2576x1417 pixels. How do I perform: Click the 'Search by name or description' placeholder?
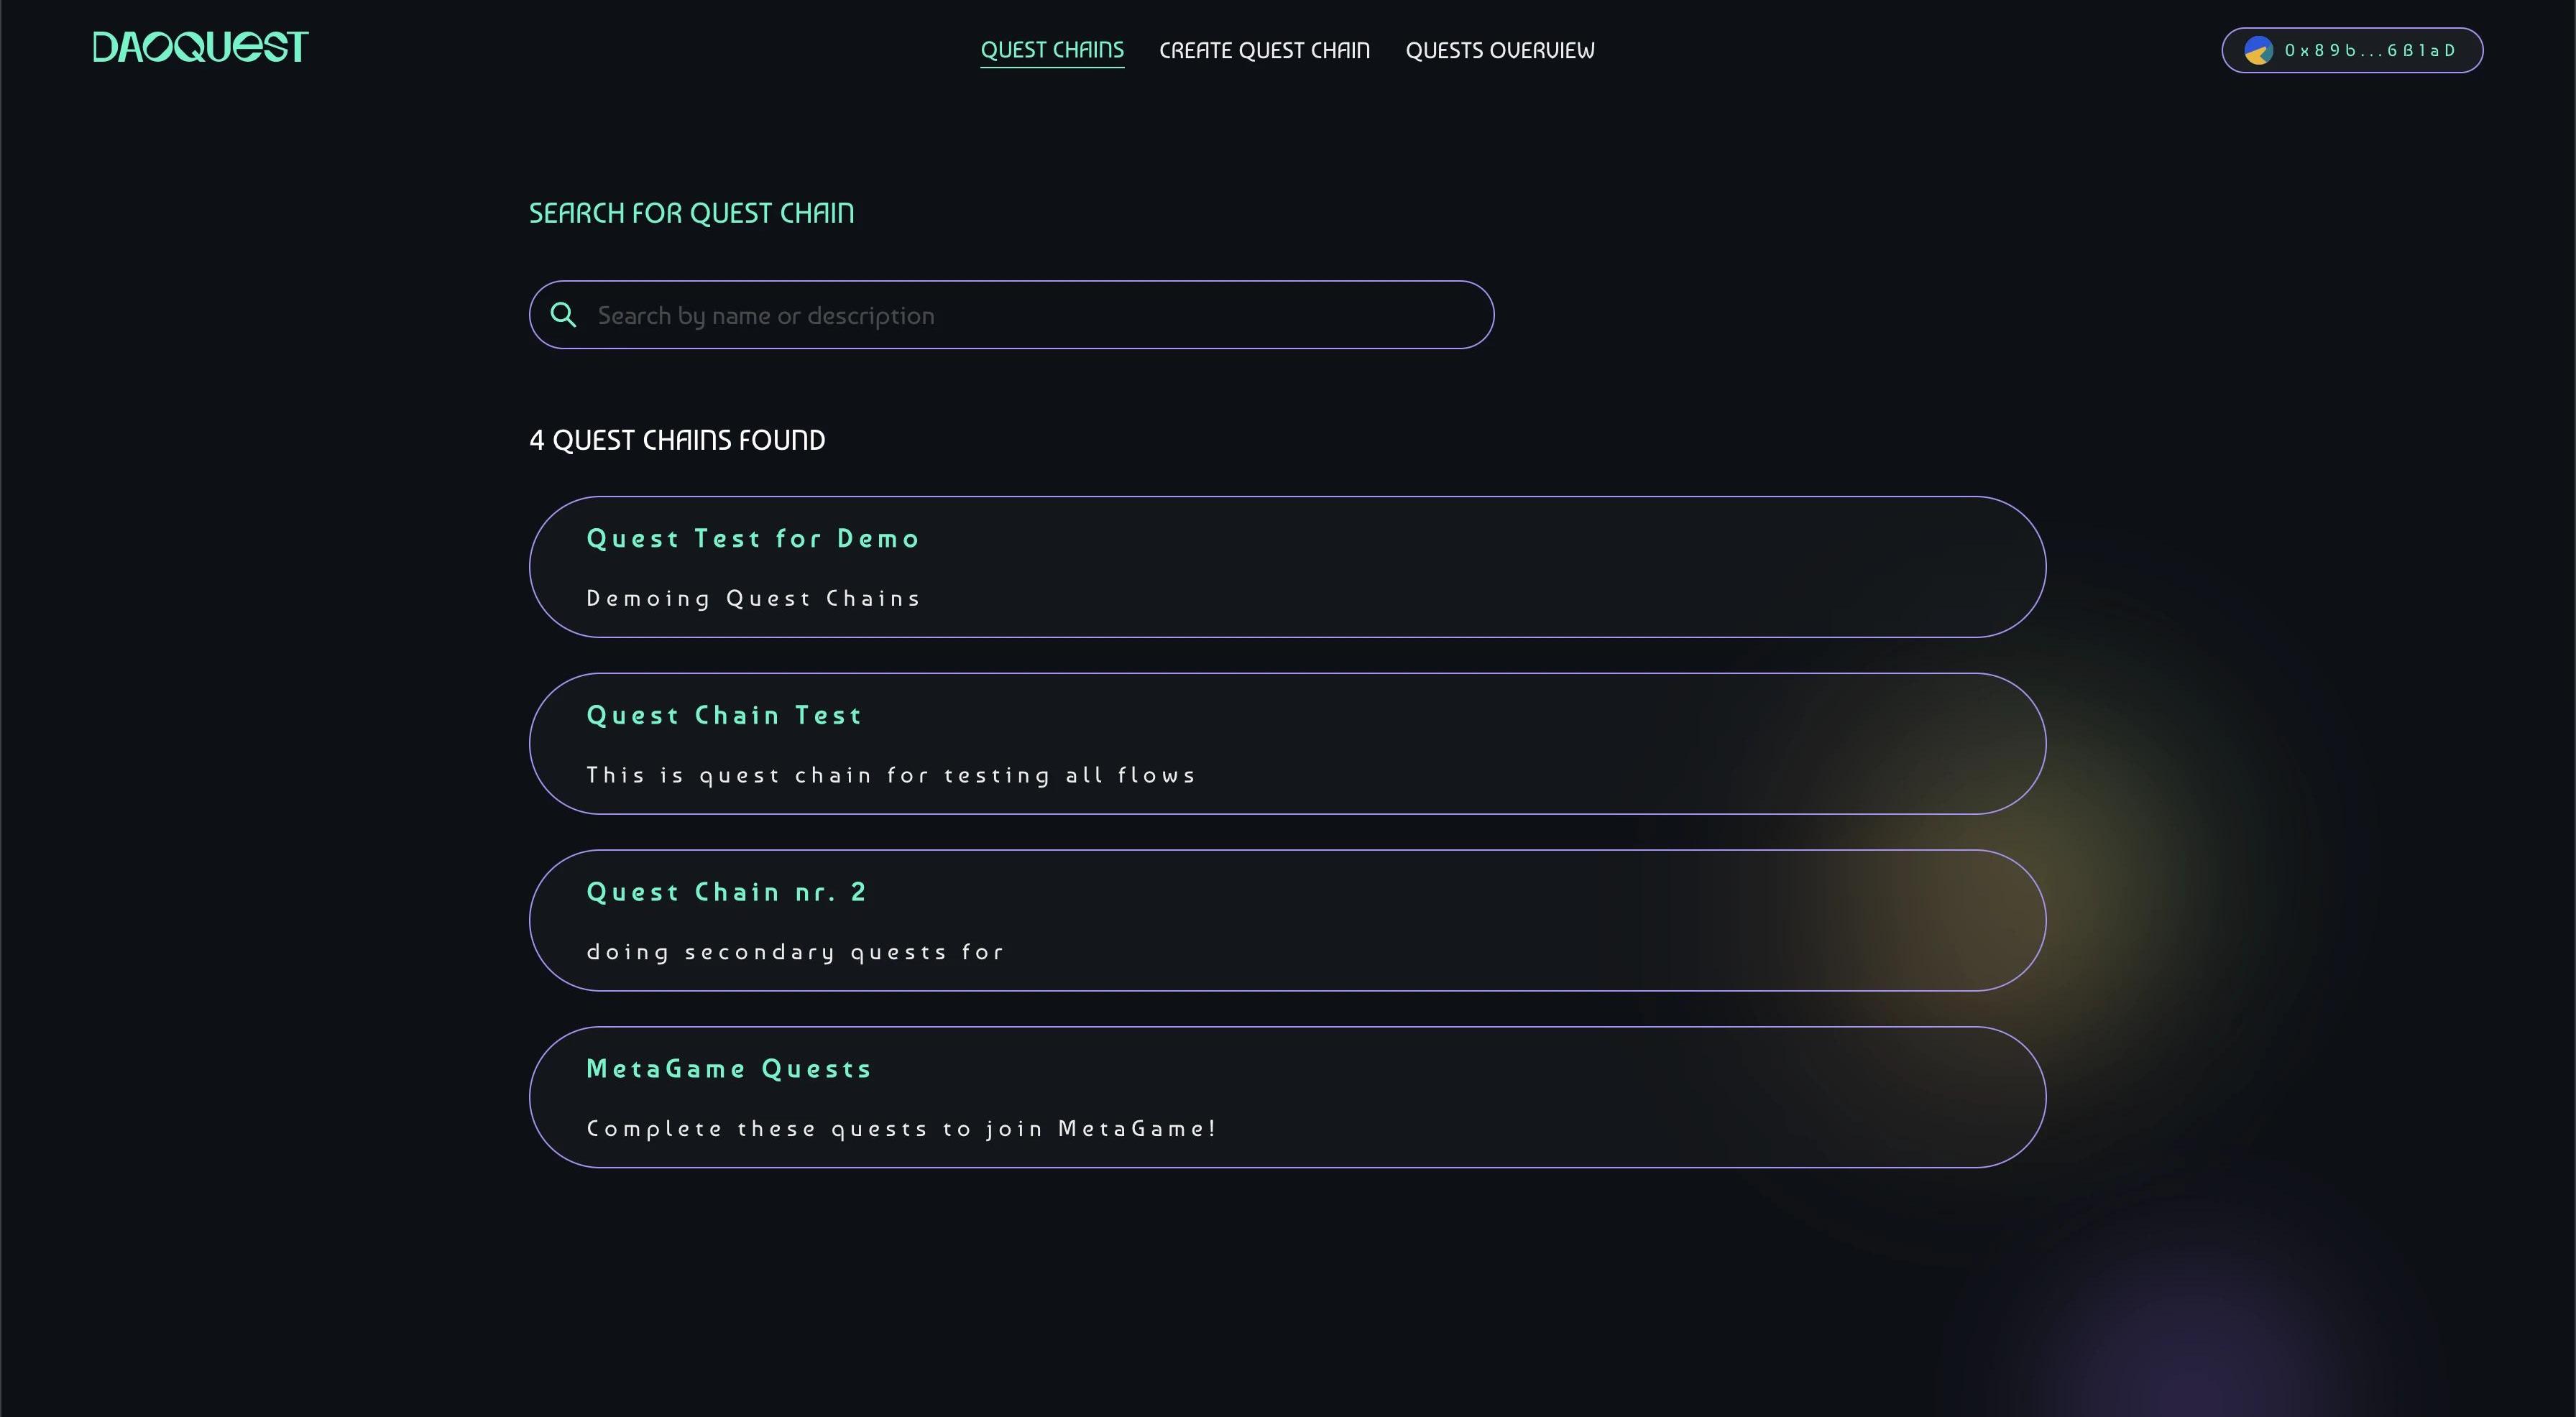(766, 316)
